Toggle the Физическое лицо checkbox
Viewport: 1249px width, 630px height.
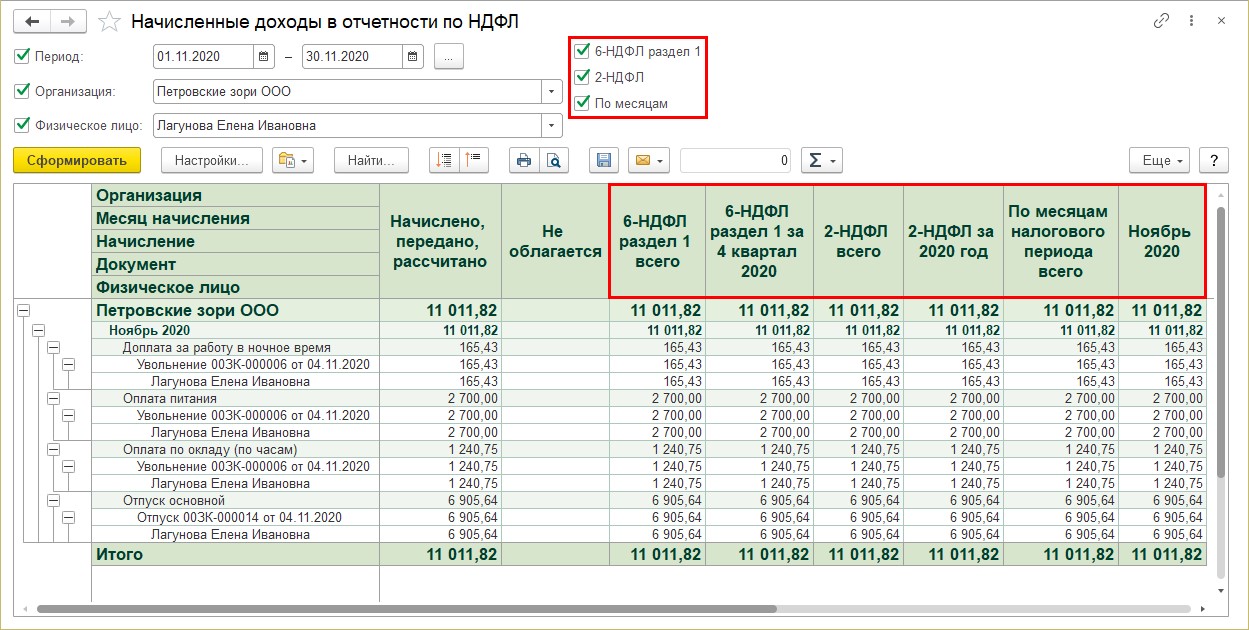point(23,126)
